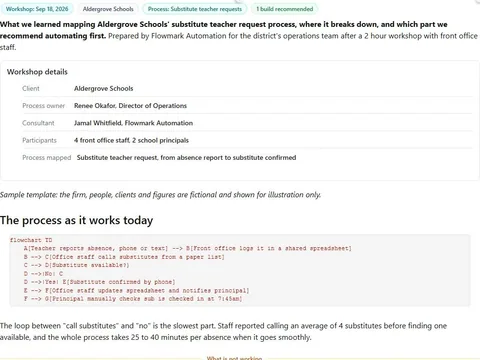
Task: Click the paragraph starting 'The loop between'
Action: coord(223,331)
